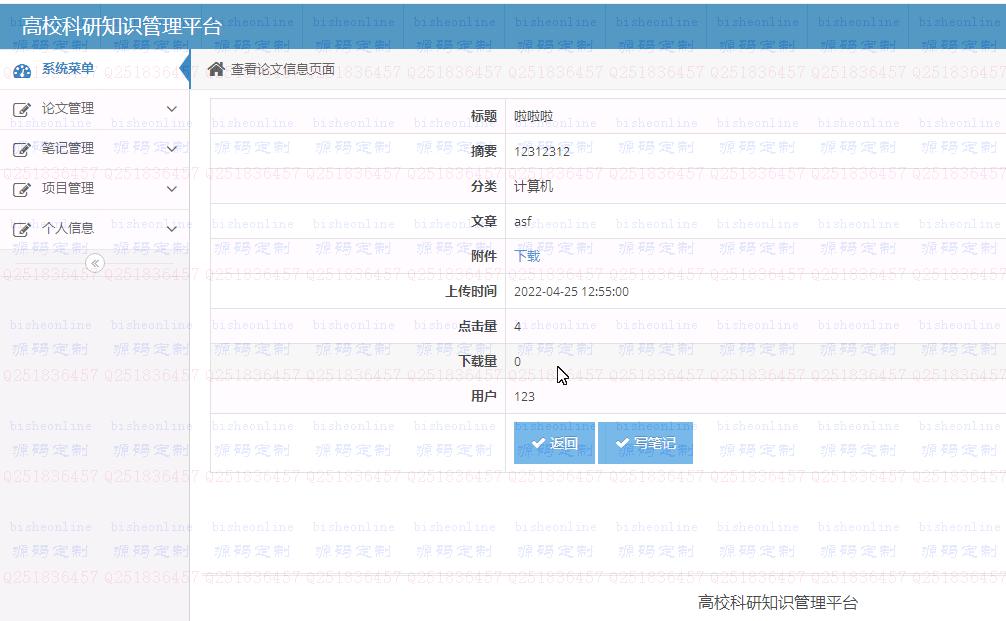The image size is (1006, 621).
Task: Click the 下载量 field label
Action: click(477, 361)
